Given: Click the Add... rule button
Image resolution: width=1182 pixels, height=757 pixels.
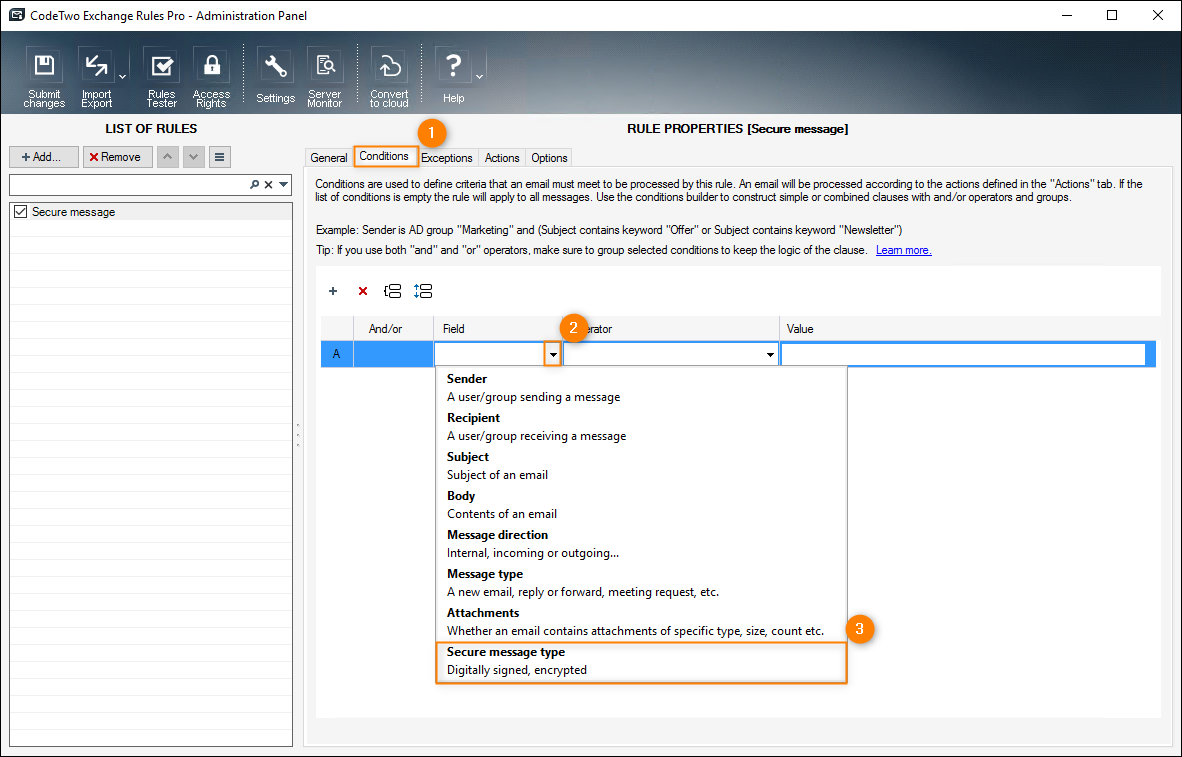Looking at the screenshot, I should (x=44, y=157).
